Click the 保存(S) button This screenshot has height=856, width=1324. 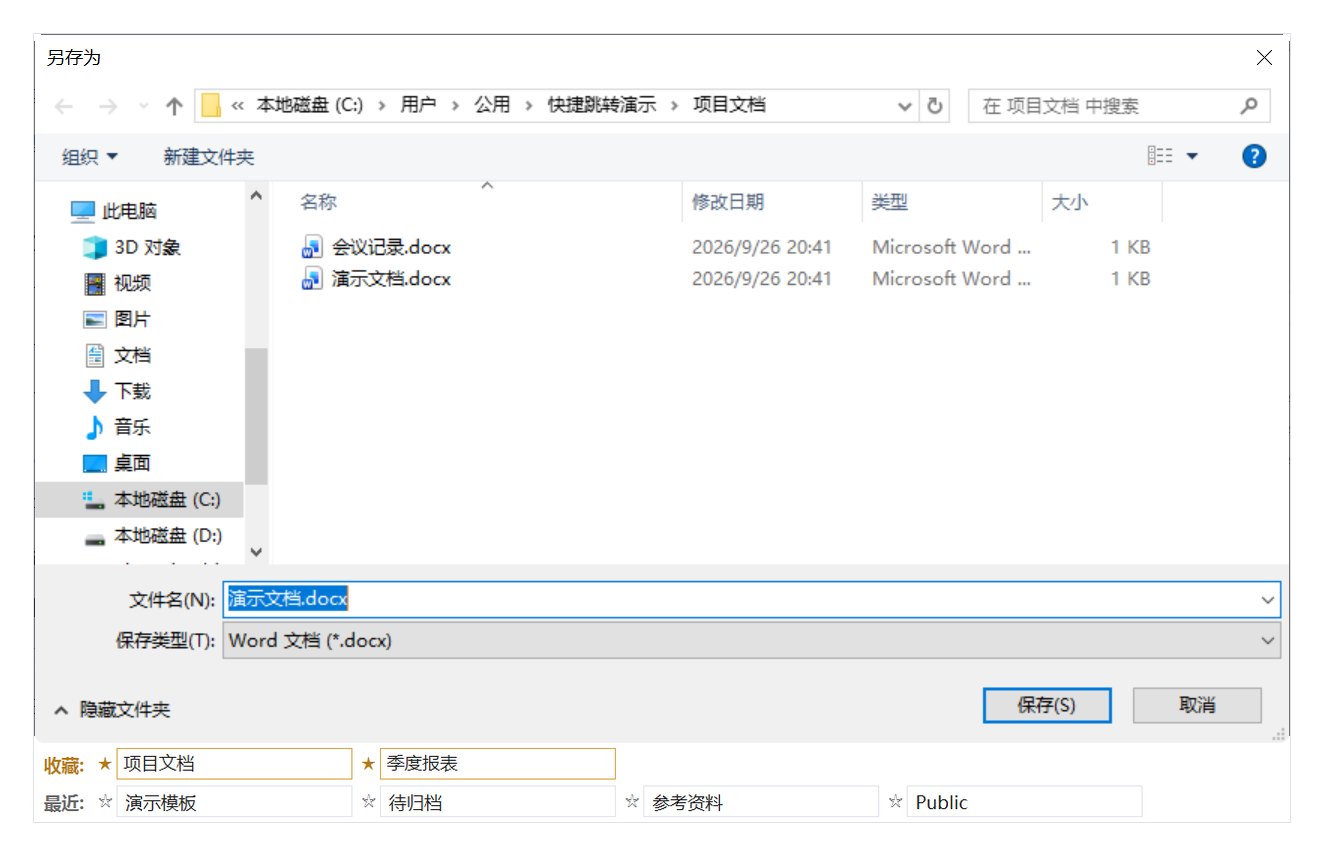tap(1047, 705)
